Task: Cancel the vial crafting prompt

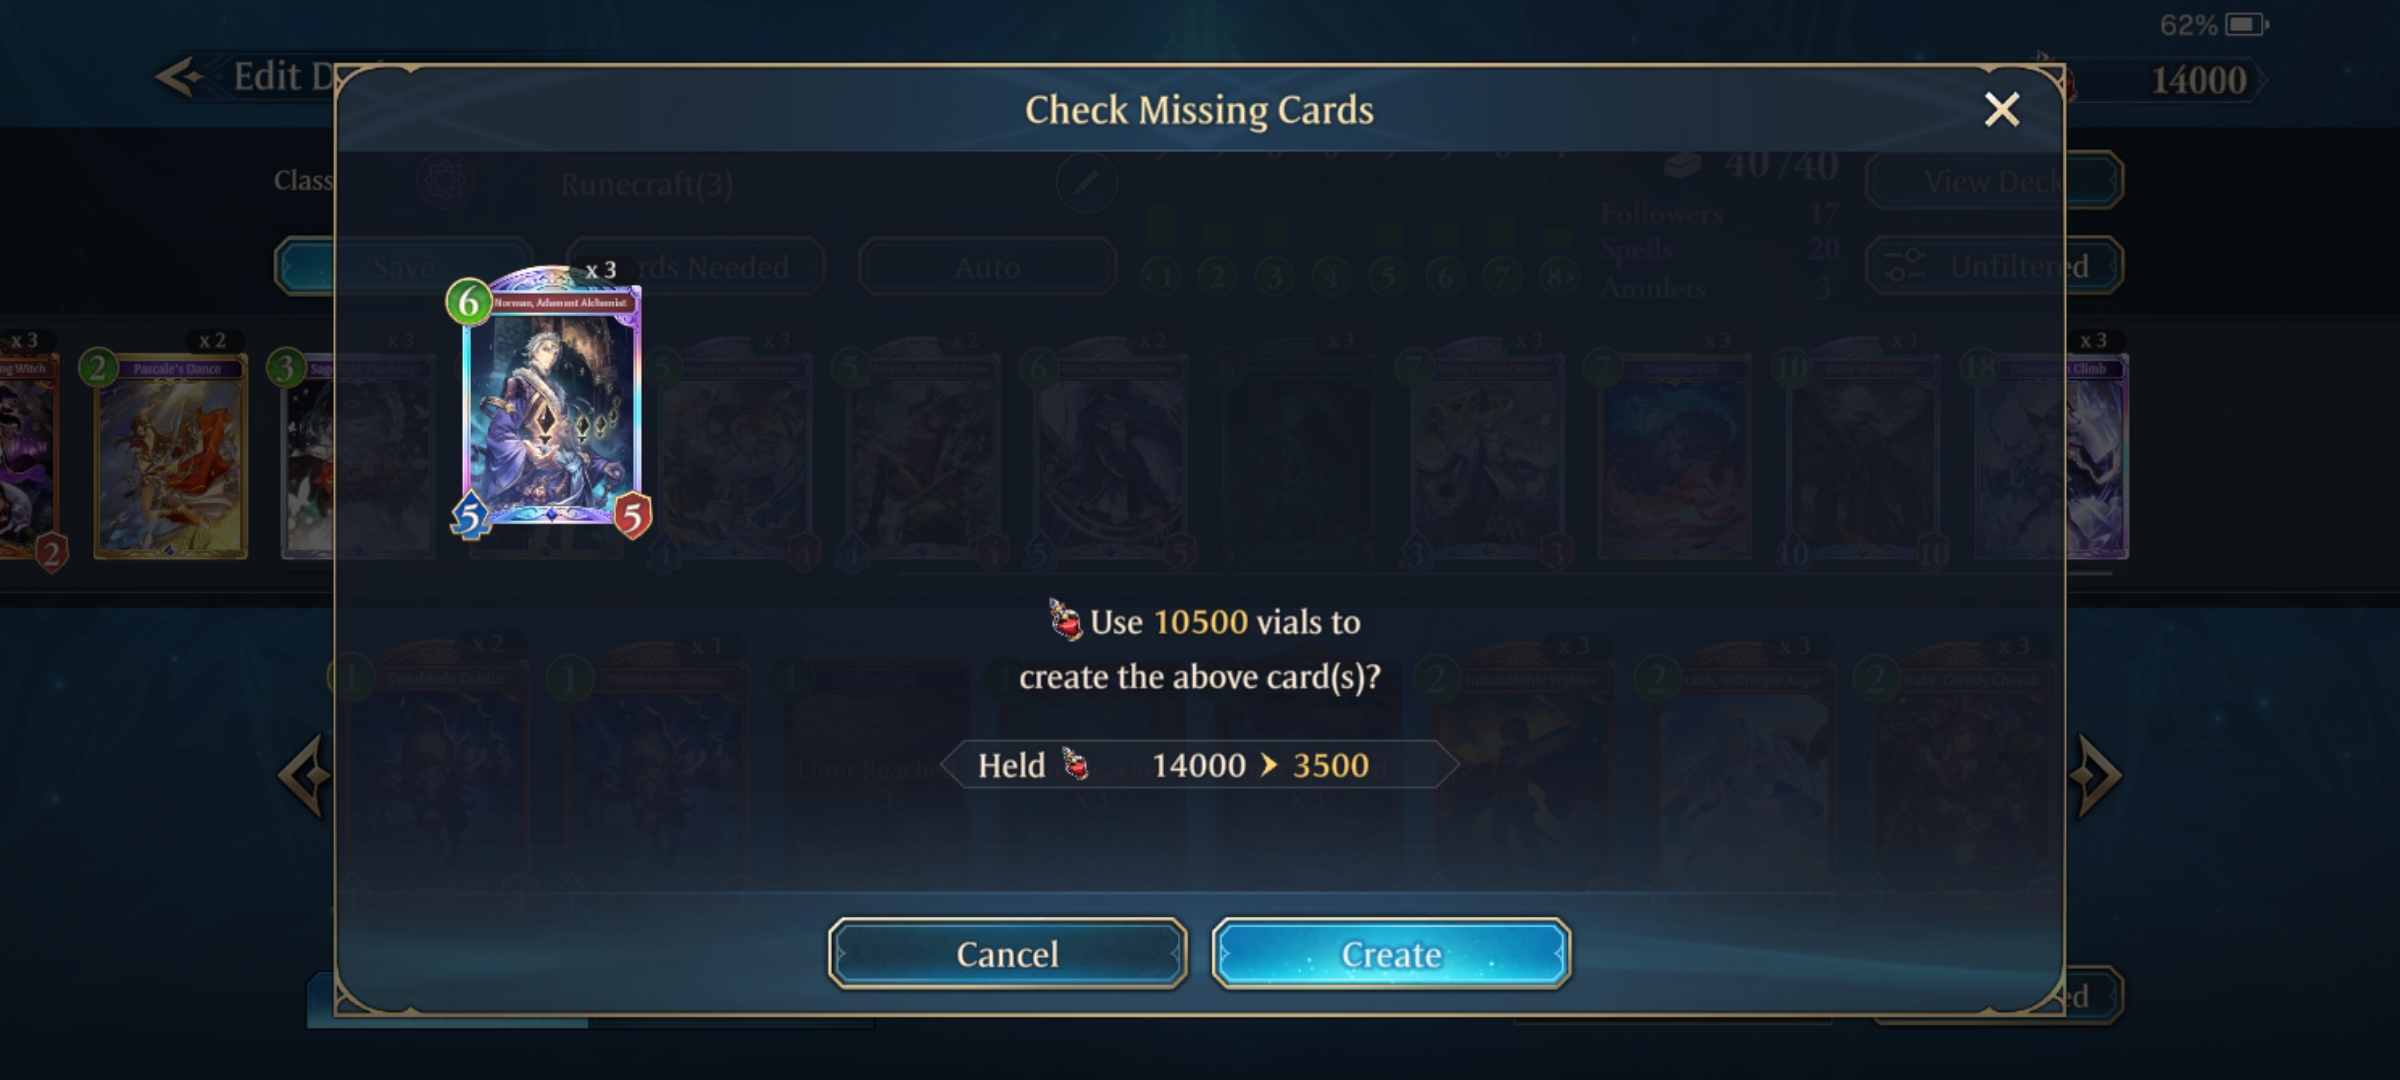Action: [1007, 954]
